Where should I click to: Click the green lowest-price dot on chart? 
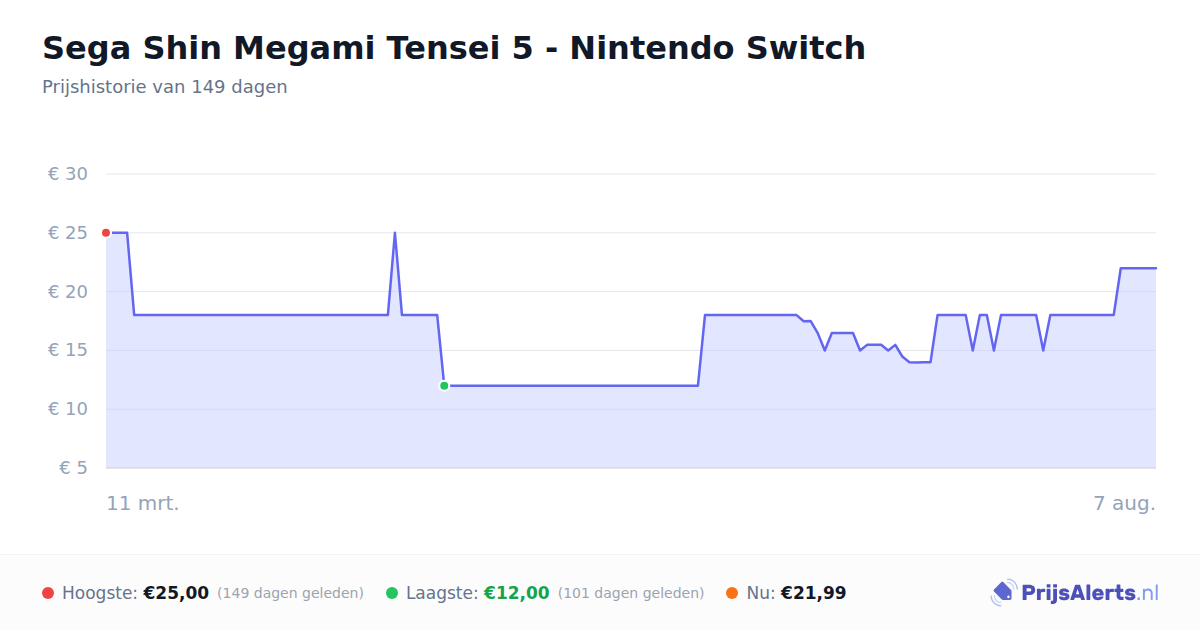pyautogui.click(x=444, y=386)
